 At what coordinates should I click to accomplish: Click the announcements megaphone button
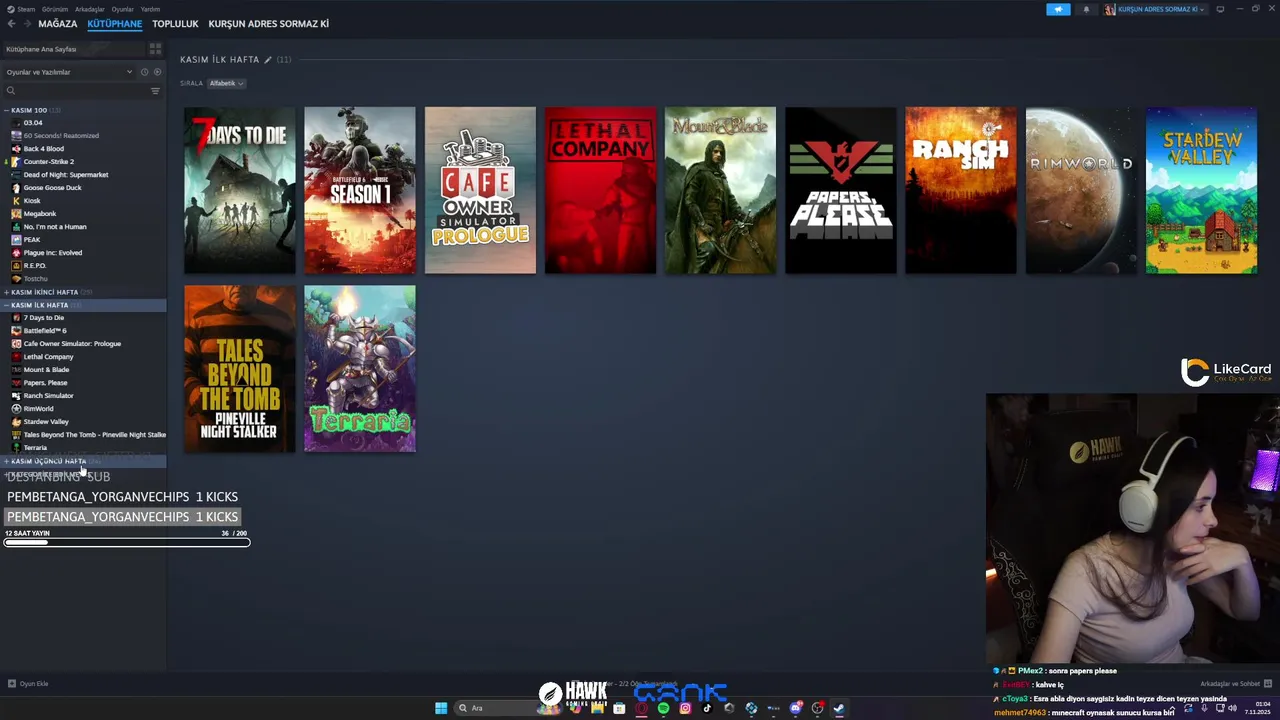coord(1058,9)
